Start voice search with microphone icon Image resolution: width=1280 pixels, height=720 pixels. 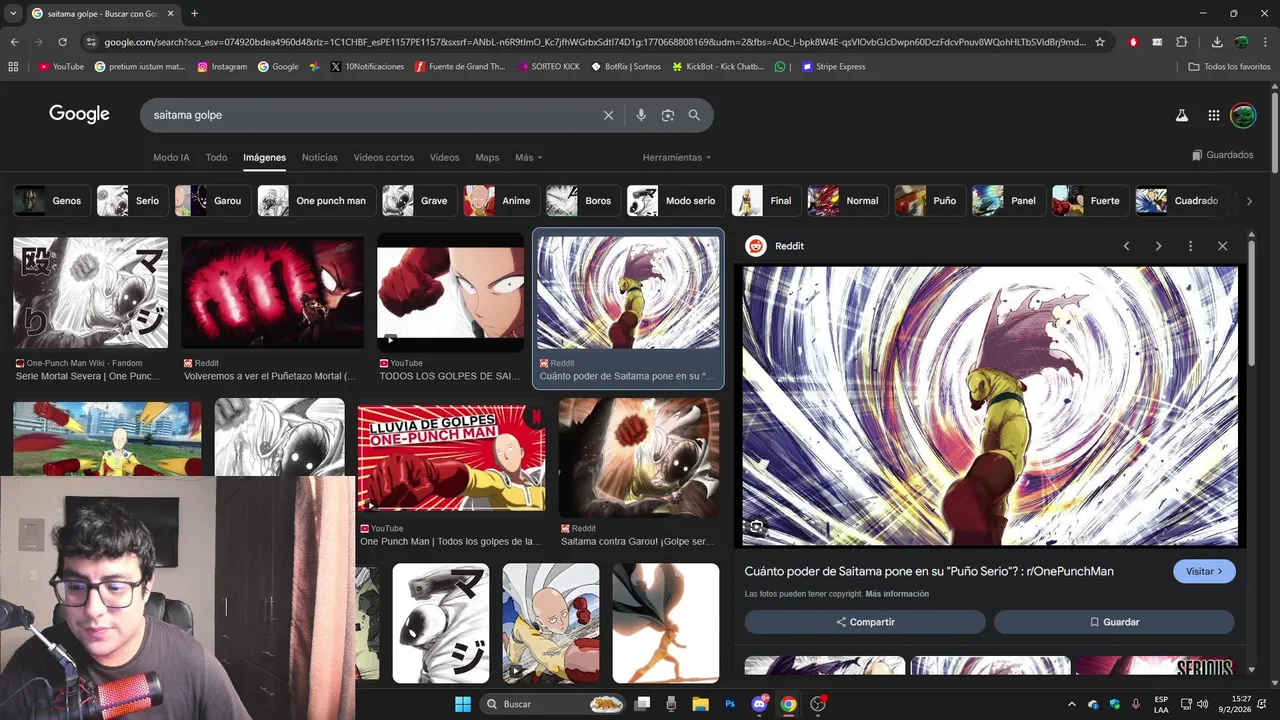click(641, 115)
